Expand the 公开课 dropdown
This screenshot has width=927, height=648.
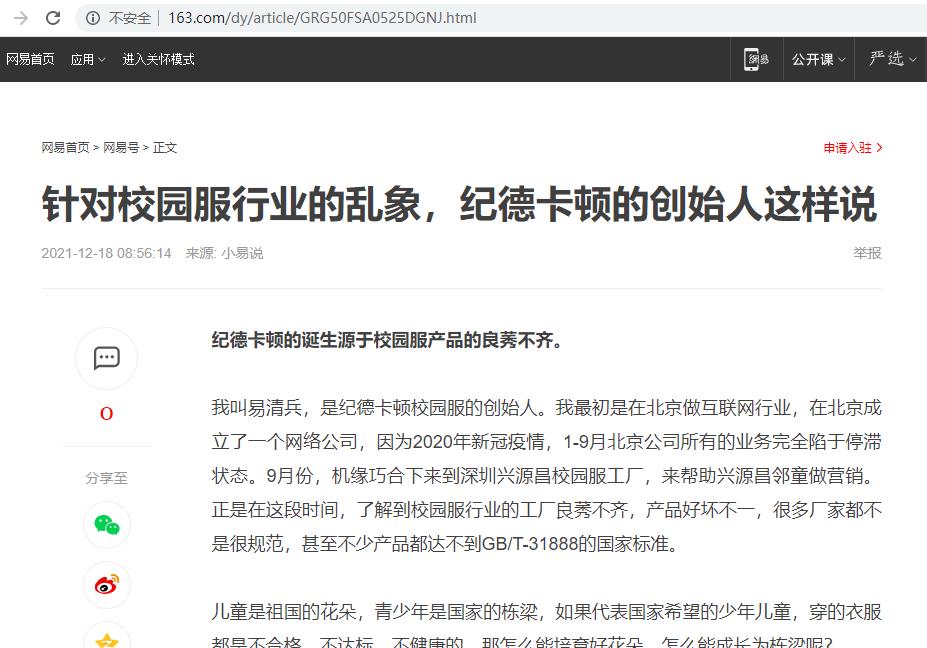818,59
